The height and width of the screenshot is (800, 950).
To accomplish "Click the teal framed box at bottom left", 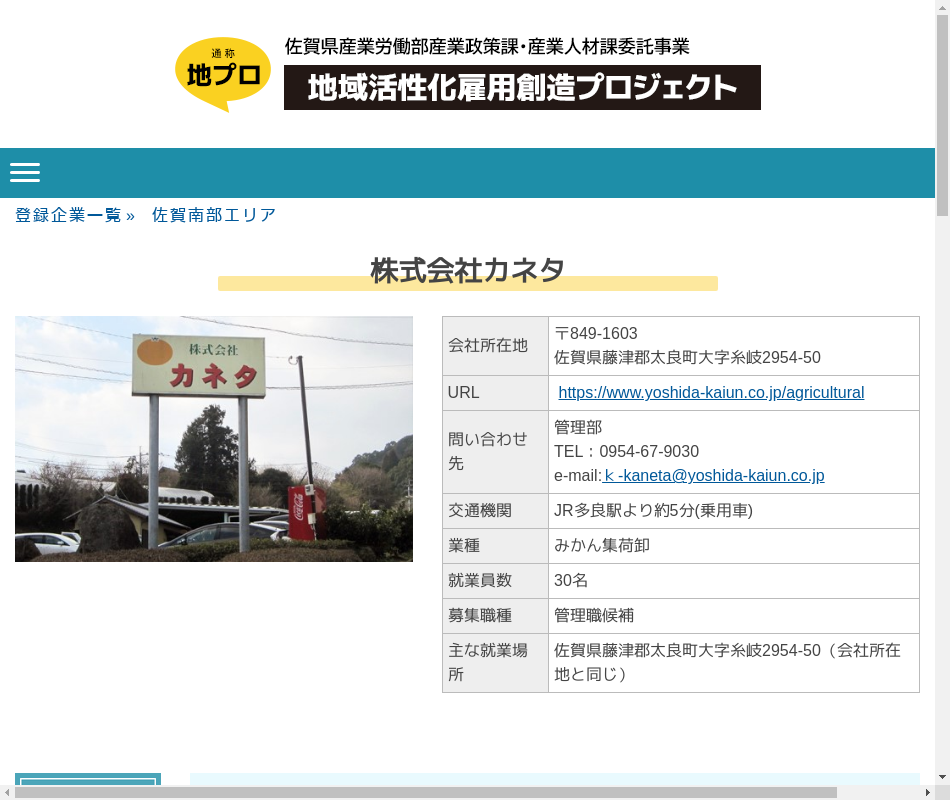I will click(x=88, y=785).
